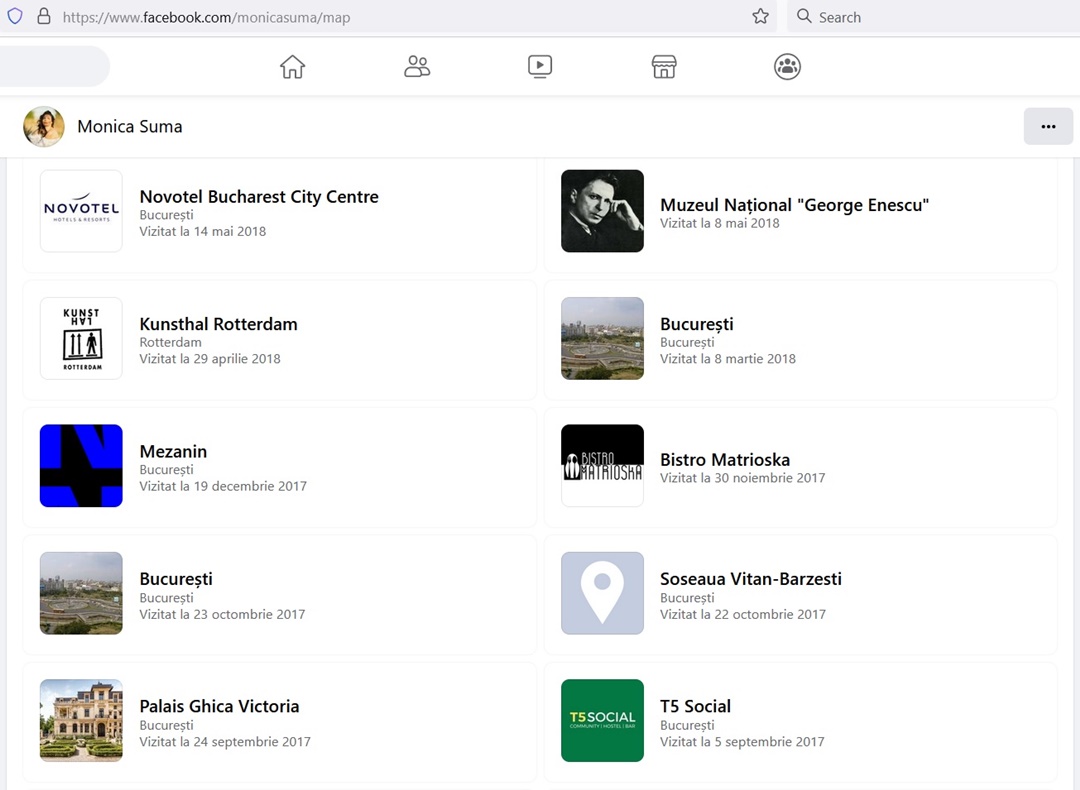Open the Bistro Matrioska place link

(x=725, y=460)
